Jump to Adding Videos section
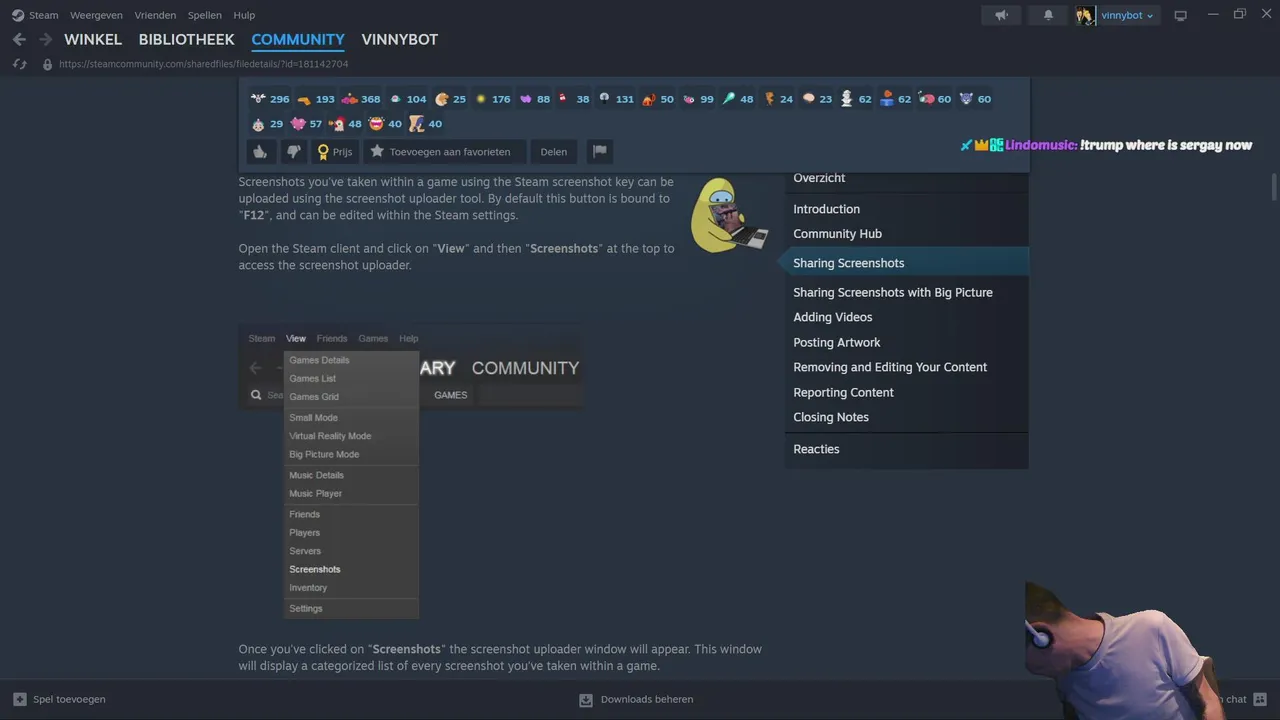The image size is (1280, 720). click(x=832, y=317)
